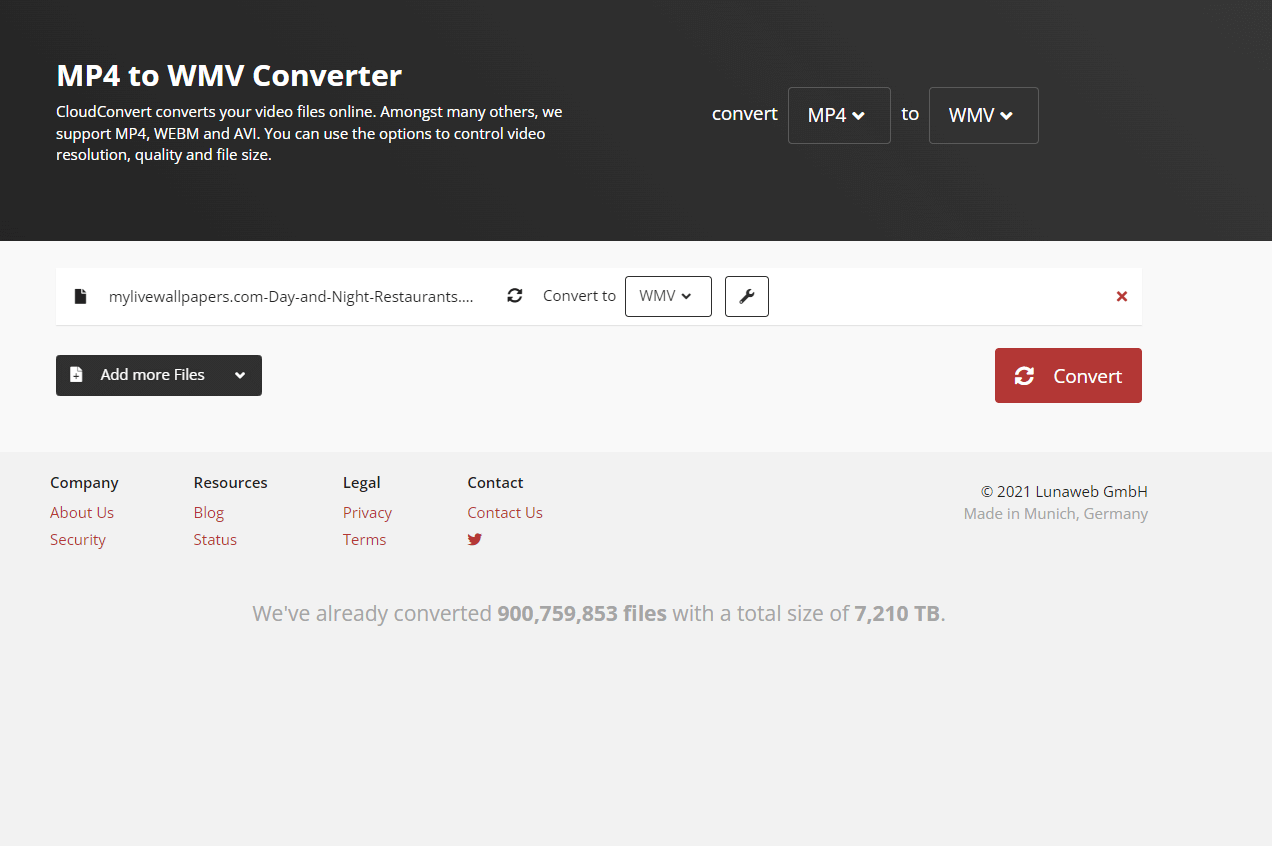The width and height of the screenshot is (1272, 846).
Task: Open the Twitter bird icon link
Action: [475, 540]
